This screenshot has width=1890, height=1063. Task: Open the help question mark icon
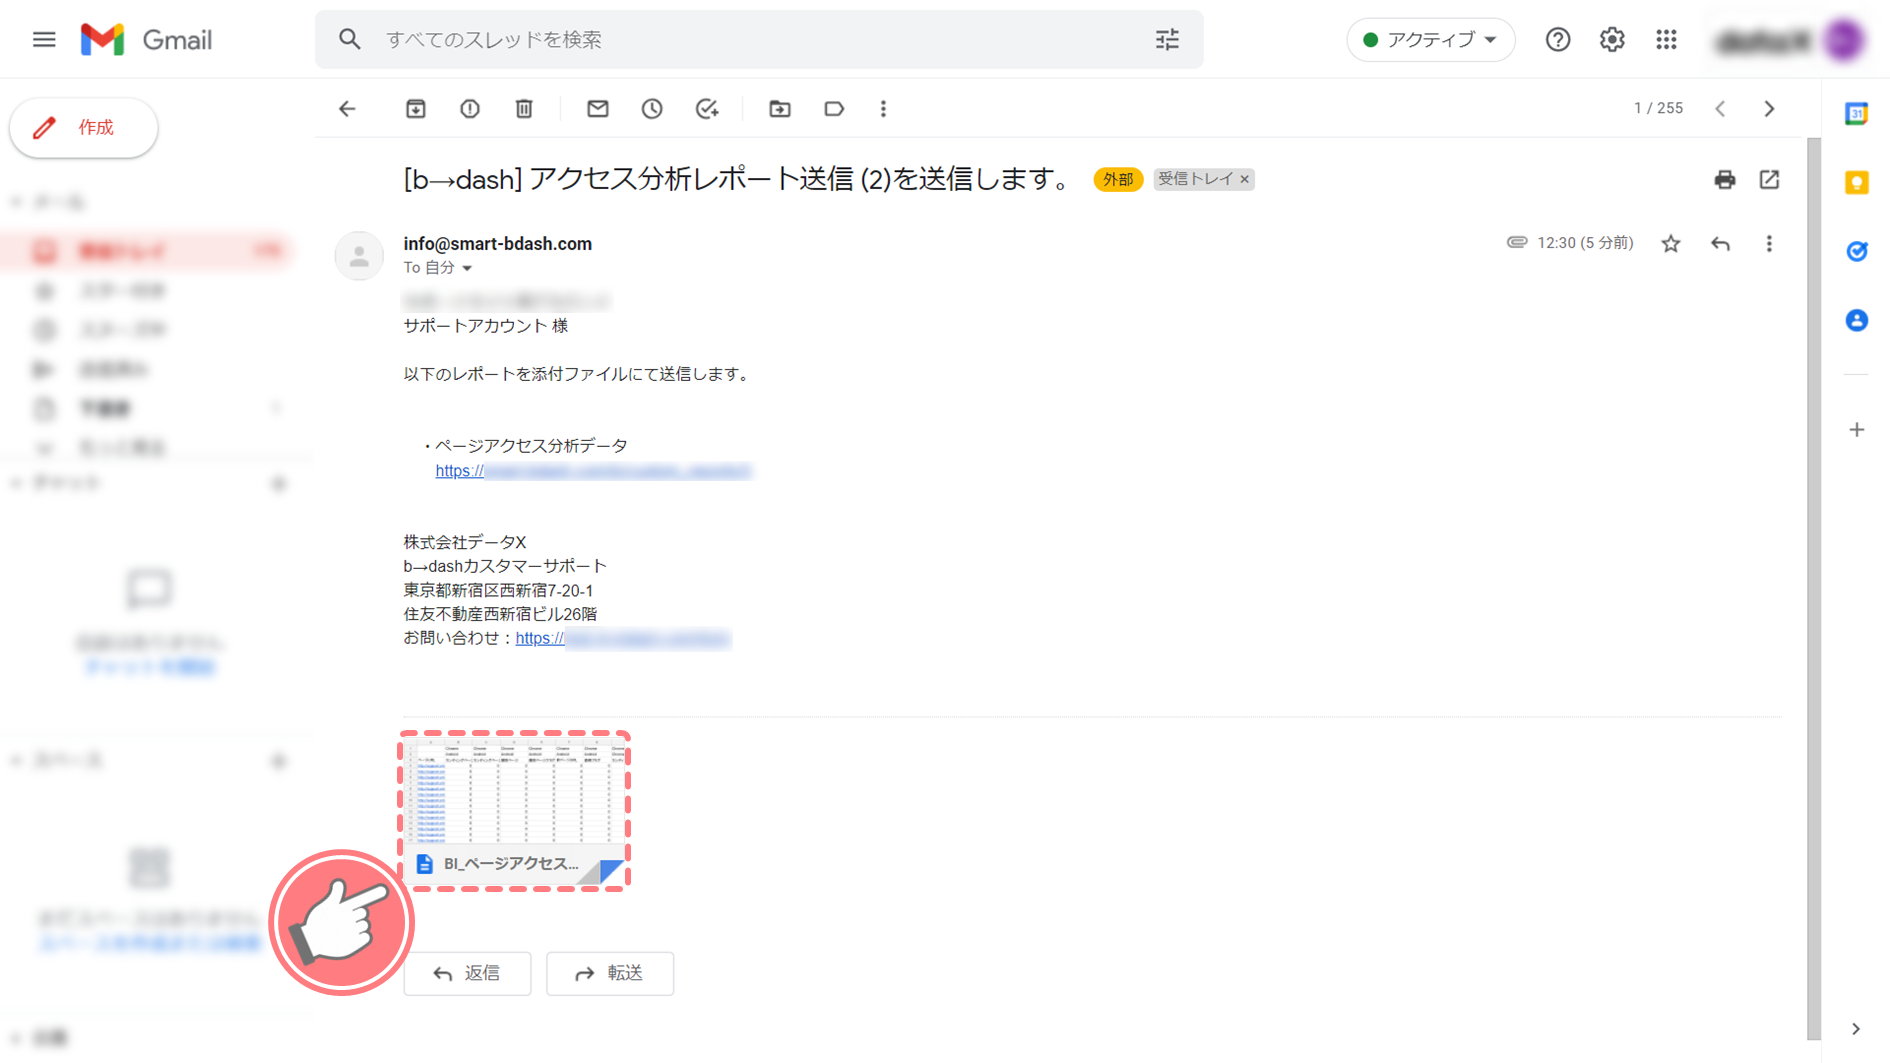click(x=1557, y=39)
